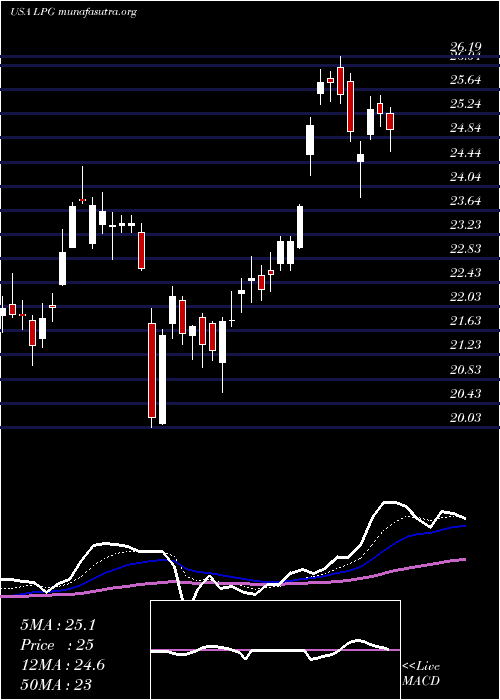Click inside the MACD indicator panel
This screenshot has height=700, width=500.
pyautogui.click(x=275, y=650)
